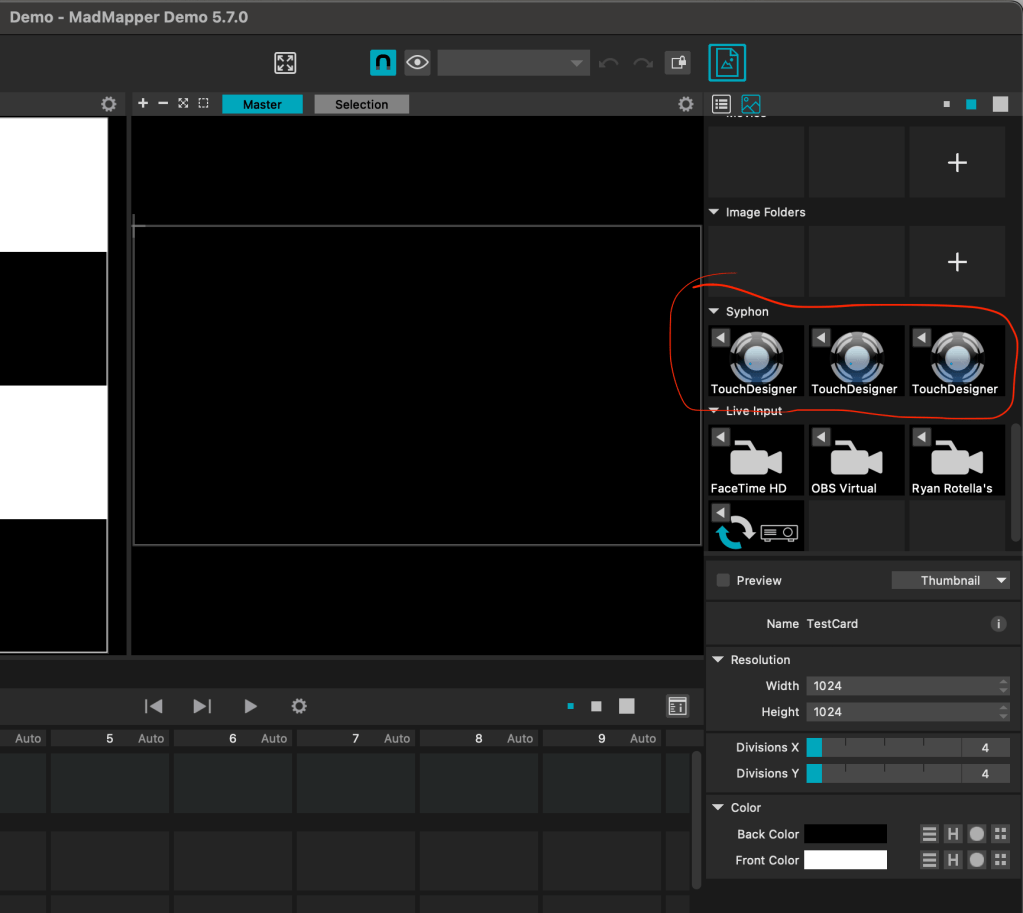Select the Master tab
The height and width of the screenshot is (913, 1023).
coord(262,104)
